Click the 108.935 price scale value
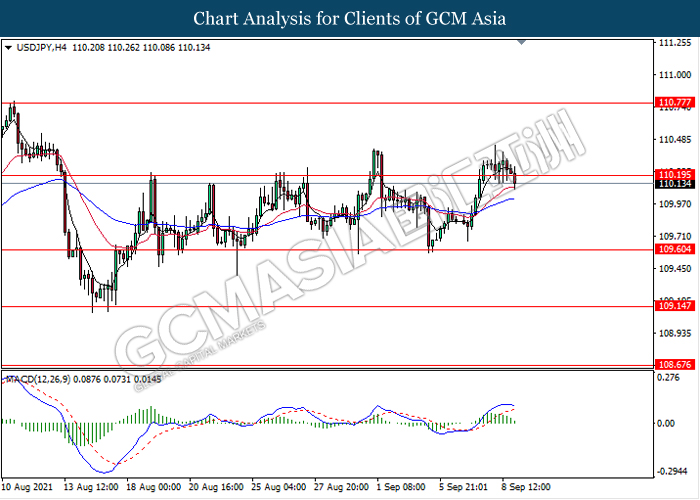The height and width of the screenshot is (500, 700). pyautogui.click(x=675, y=333)
